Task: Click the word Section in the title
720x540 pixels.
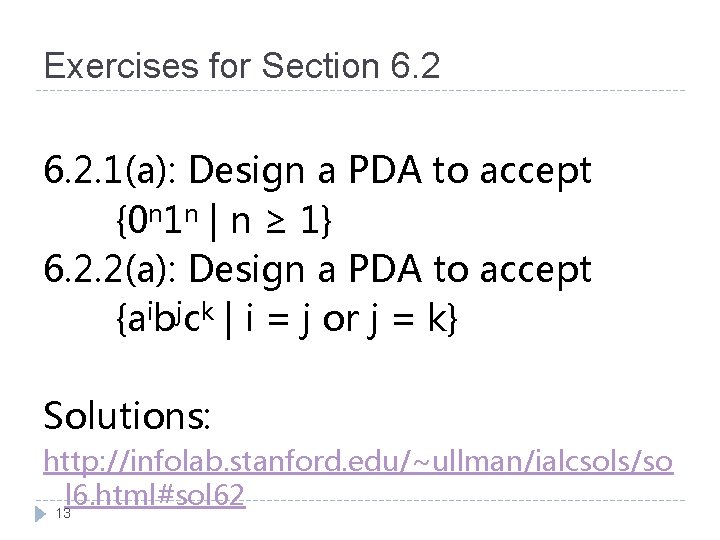Action: coord(321,66)
